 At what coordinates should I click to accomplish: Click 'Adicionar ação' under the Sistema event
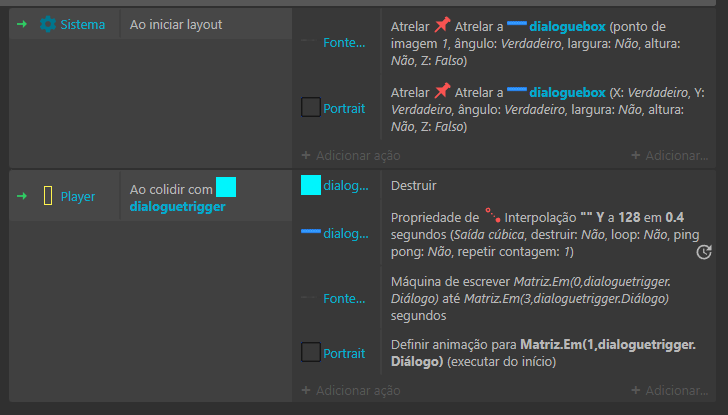tap(350, 155)
